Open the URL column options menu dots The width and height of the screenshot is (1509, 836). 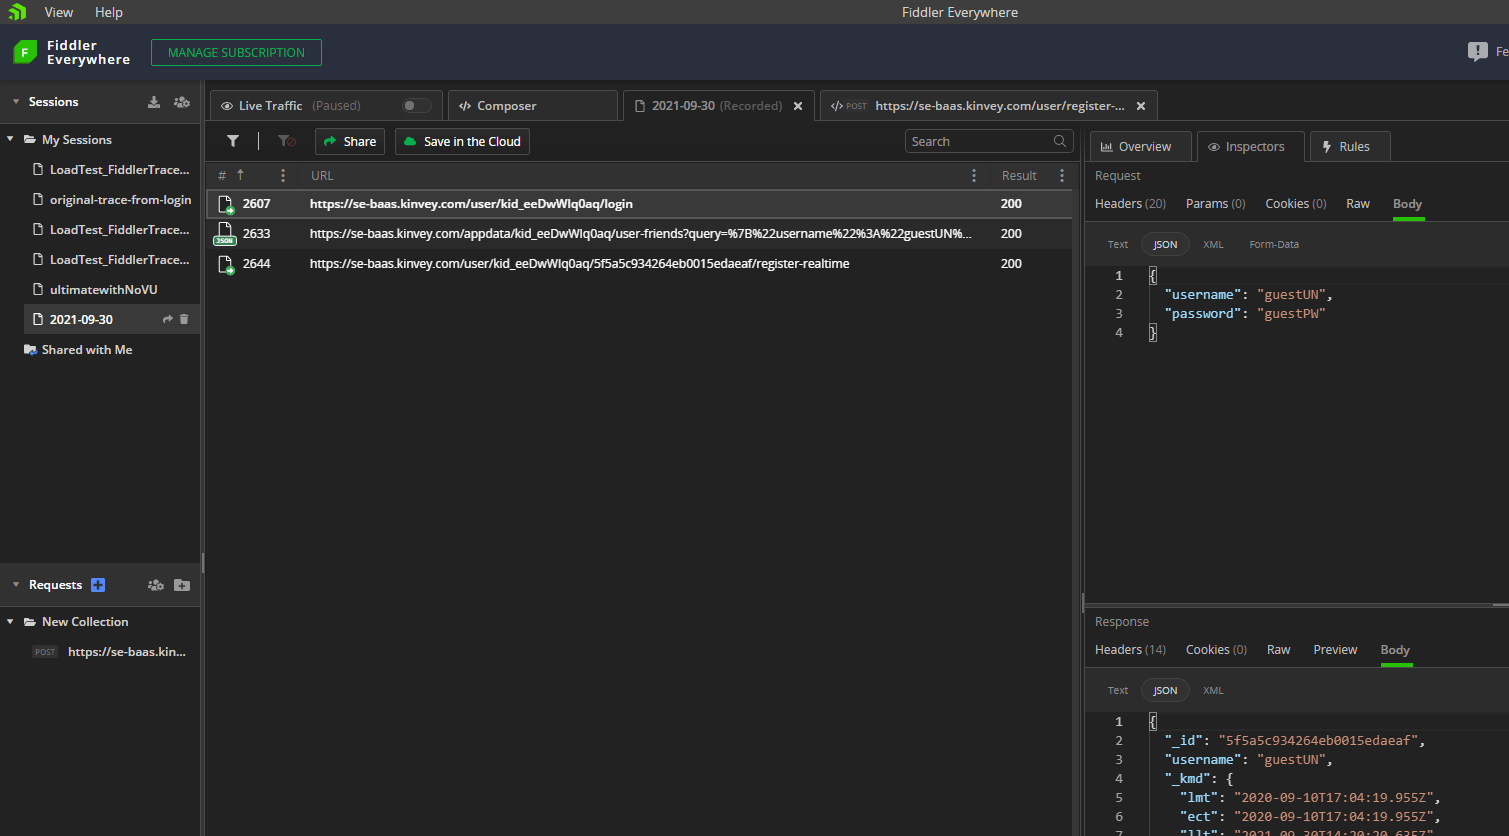click(x=974, y=175)
